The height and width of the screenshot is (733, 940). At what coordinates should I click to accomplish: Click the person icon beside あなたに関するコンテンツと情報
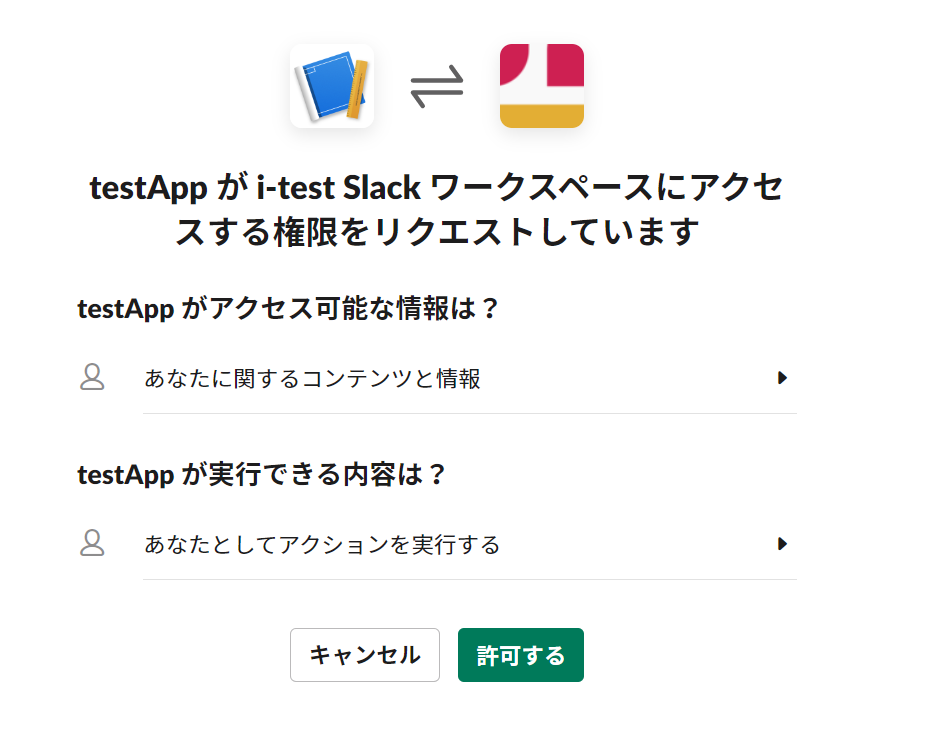(92, 378)
